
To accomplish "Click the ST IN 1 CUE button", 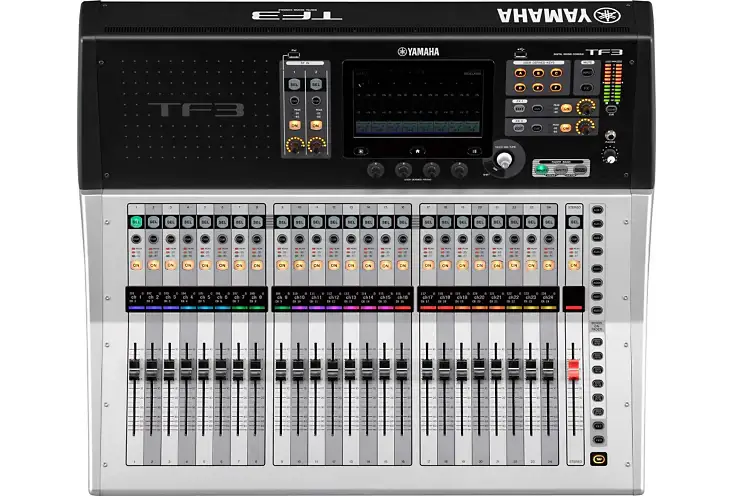I will [x=294, y=100].
